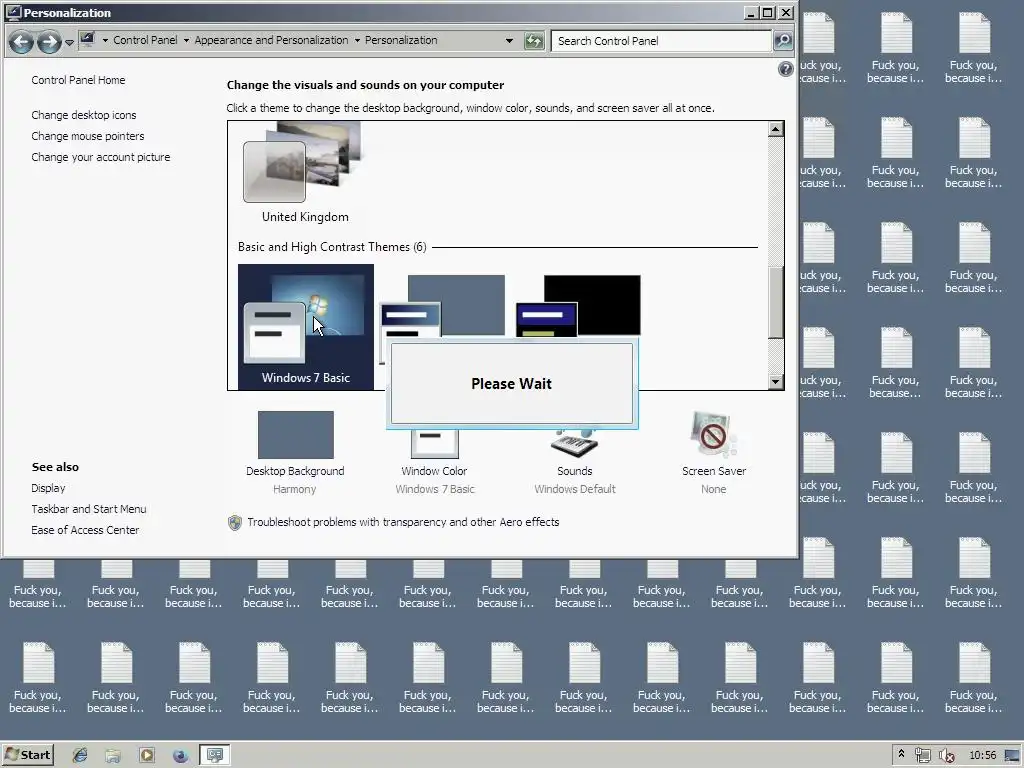Open the recent pages dropdown arrow

69,42
